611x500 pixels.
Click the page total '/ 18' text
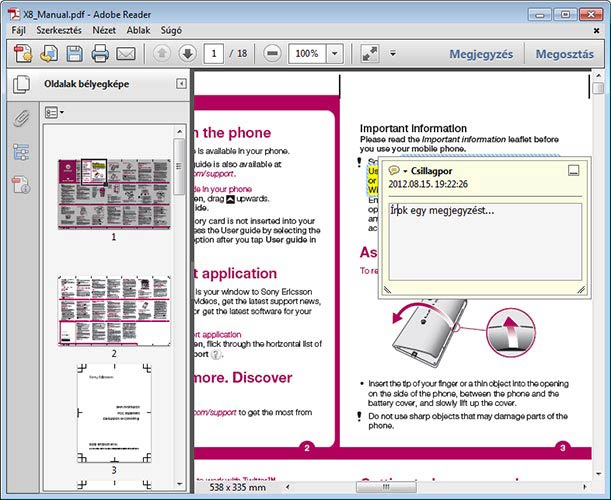coord(238,53)
